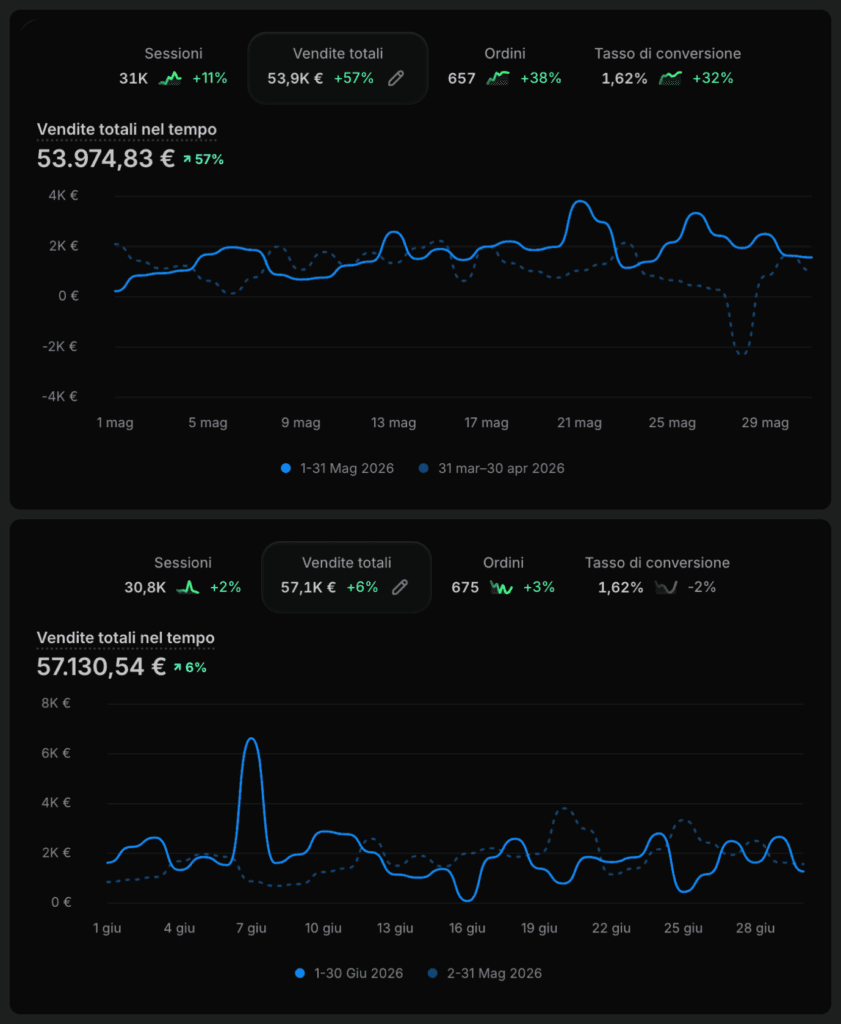Image resolution: width=841 pixels, height=1024 pixels.
Task: Click the '2-31 Mag 2026' legend label
Action: pos(494,973)
